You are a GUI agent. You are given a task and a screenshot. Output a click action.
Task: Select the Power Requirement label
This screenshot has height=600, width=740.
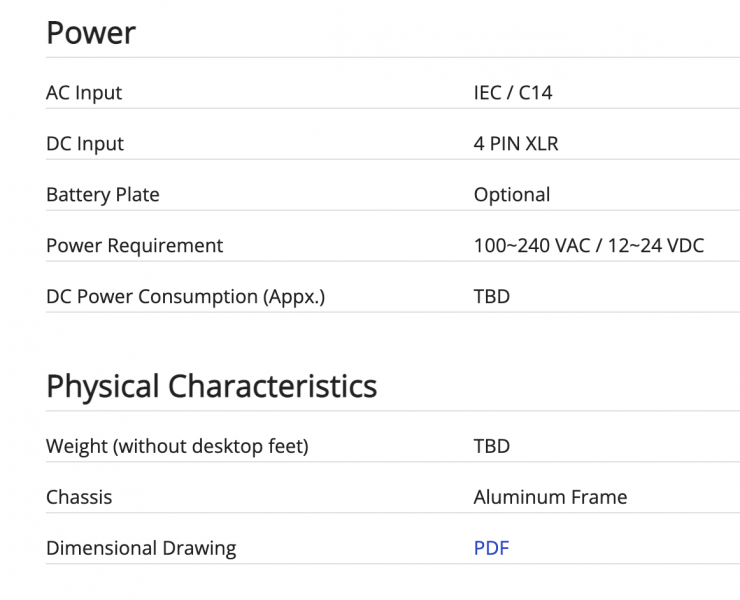pos(134,246)
